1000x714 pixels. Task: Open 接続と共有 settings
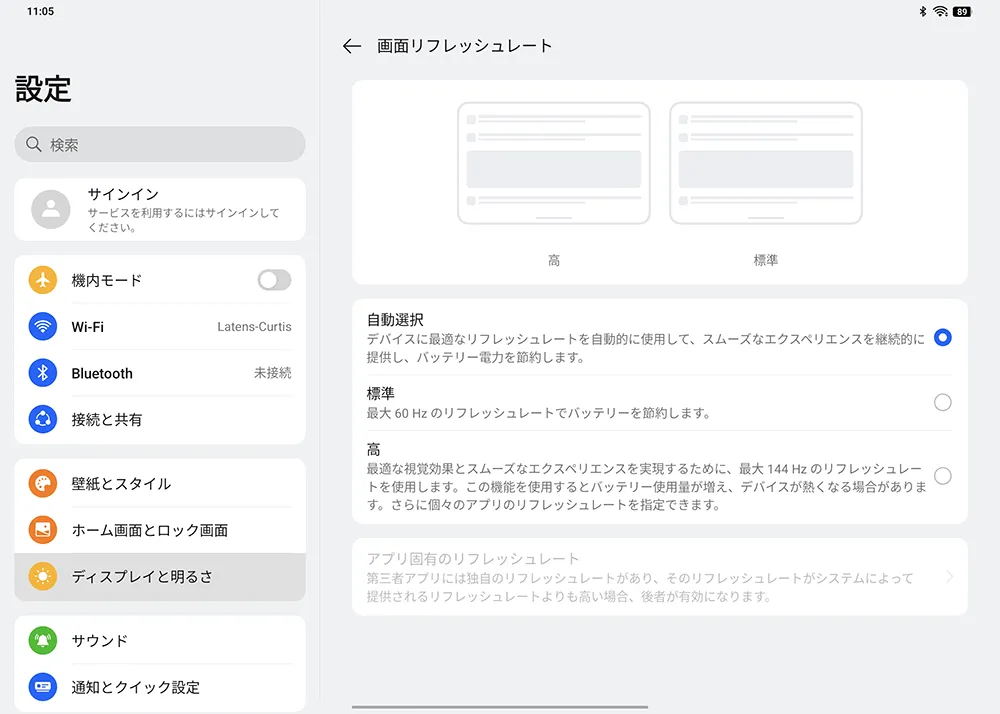(160, 419)
